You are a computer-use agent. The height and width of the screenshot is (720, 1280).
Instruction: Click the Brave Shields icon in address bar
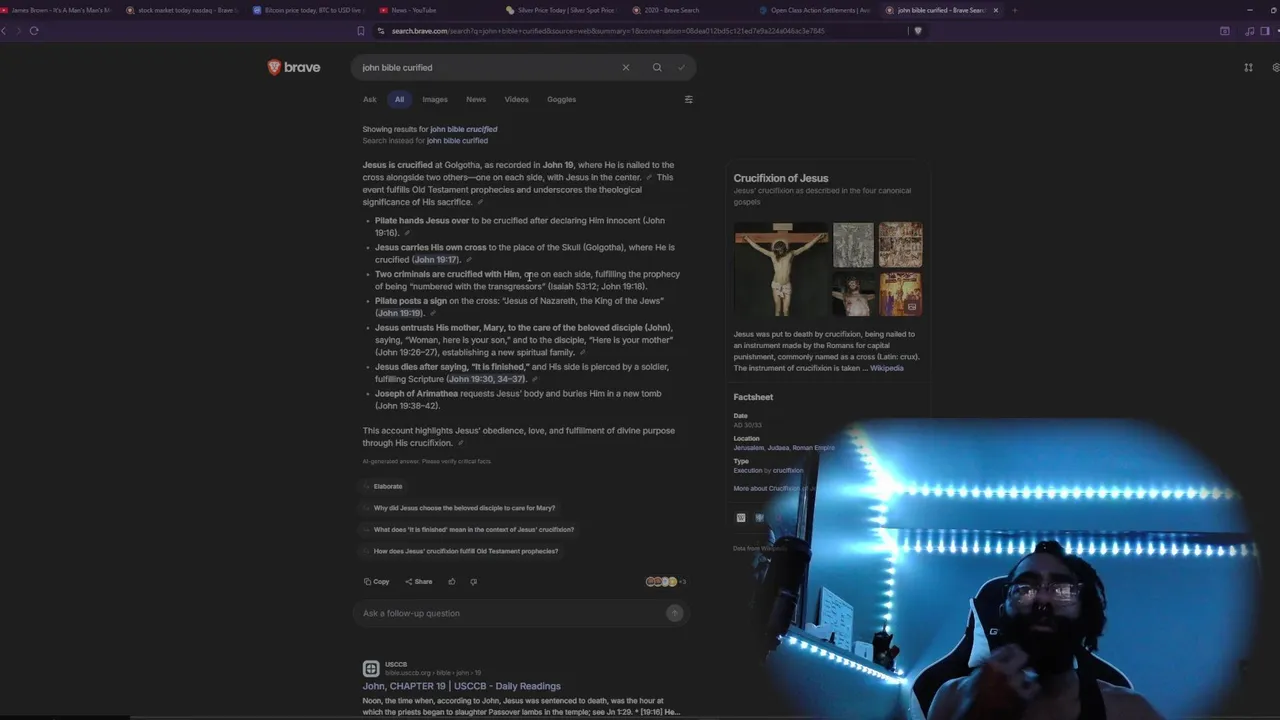pyautogui.click(x=918, y=30)
